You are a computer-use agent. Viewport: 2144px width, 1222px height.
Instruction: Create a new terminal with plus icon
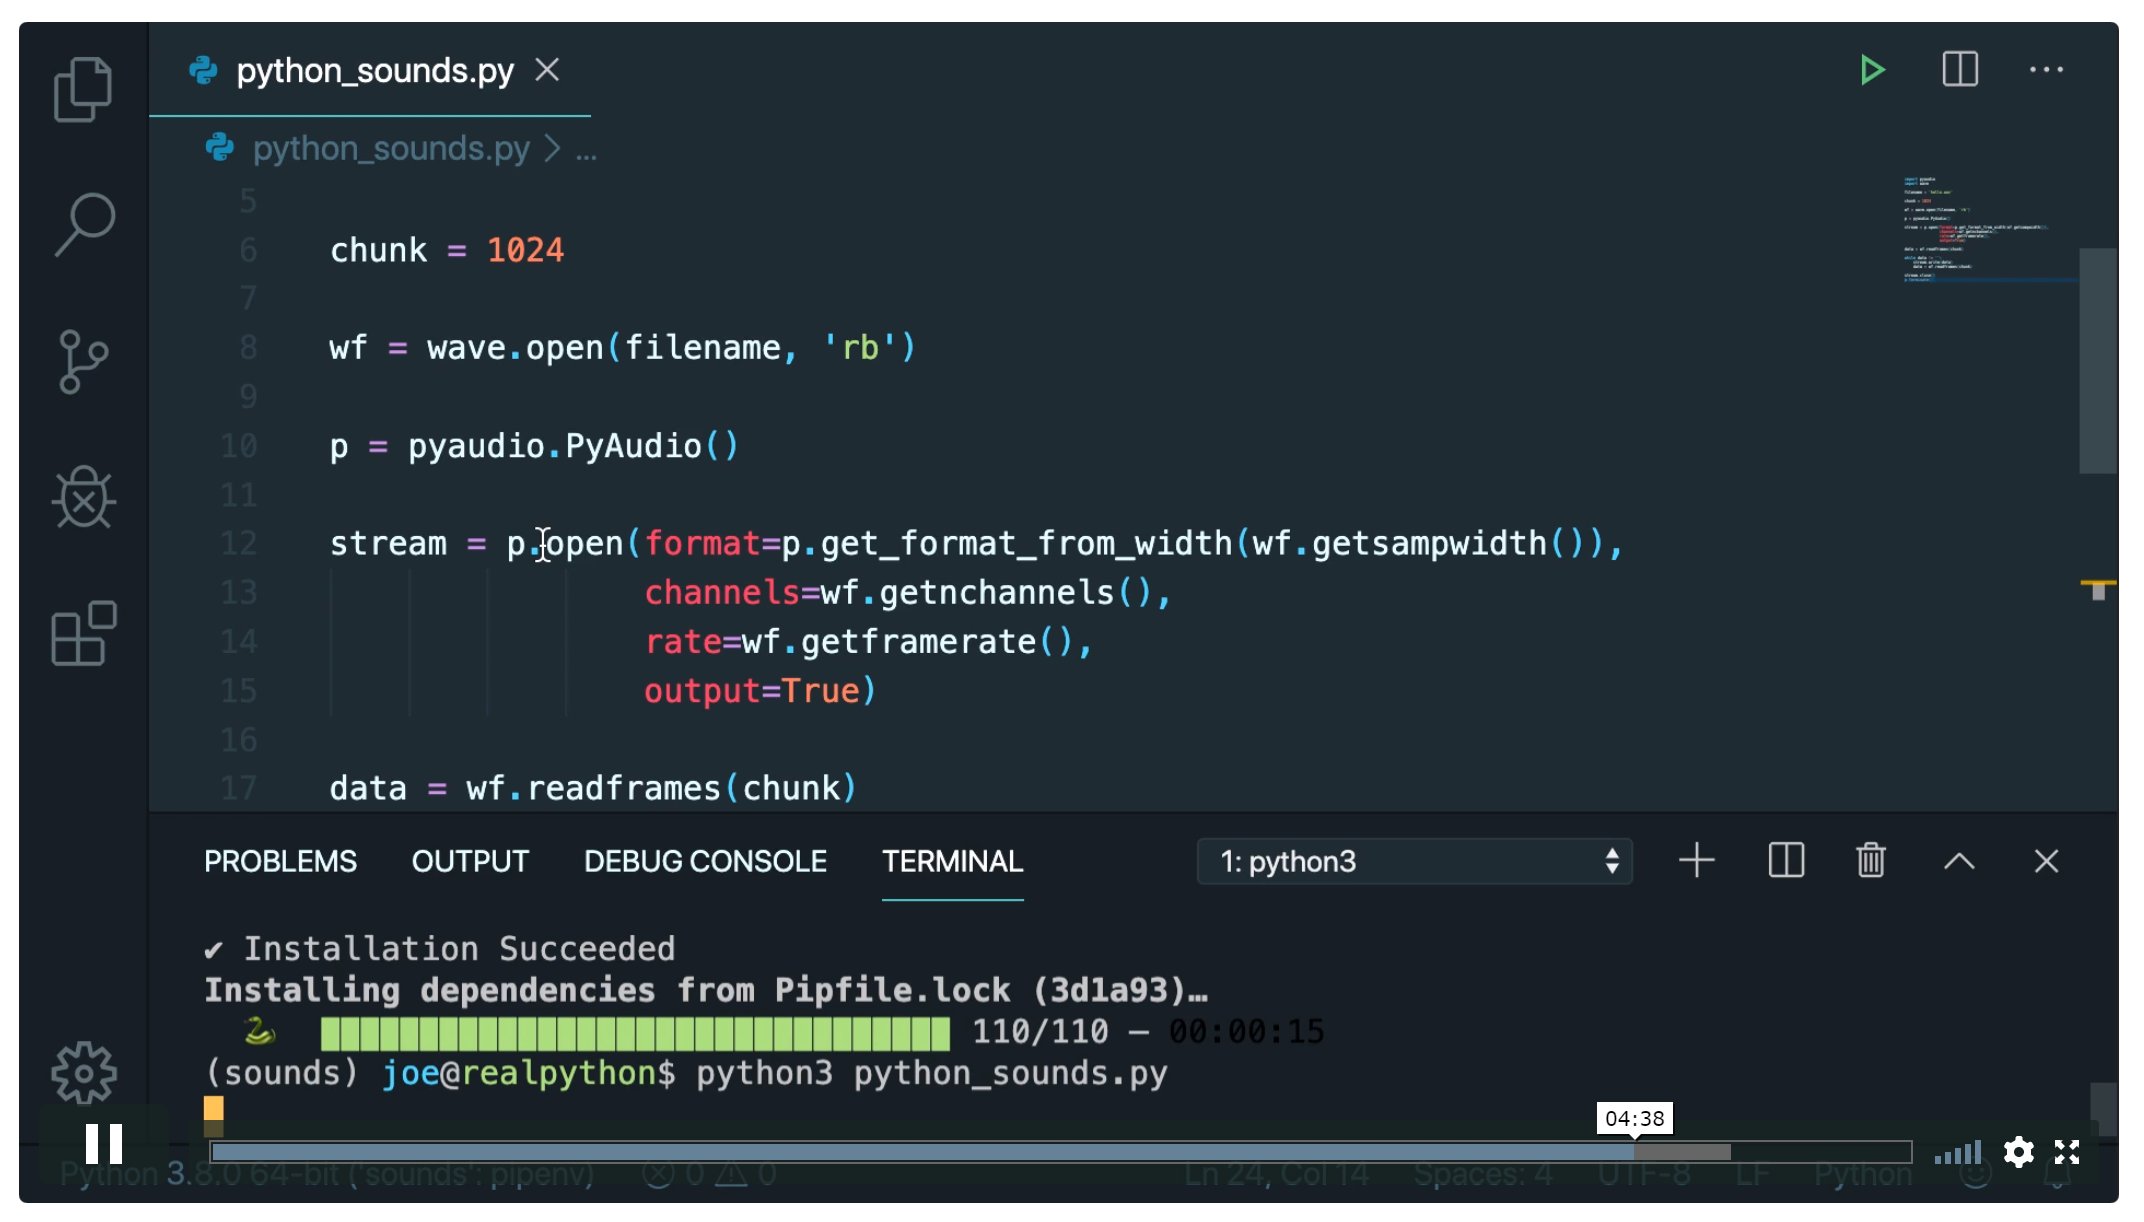point(1696,861)
